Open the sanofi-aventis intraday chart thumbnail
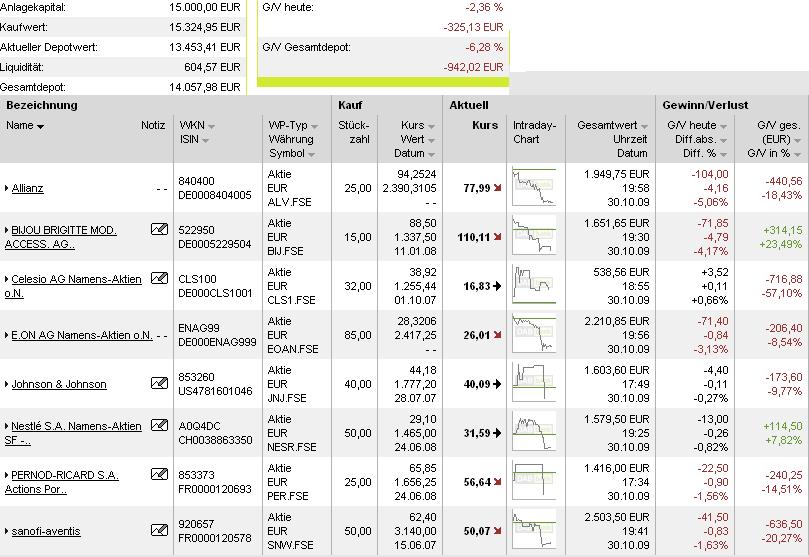This screenshot has height=557, width=809. click(534, 530)
